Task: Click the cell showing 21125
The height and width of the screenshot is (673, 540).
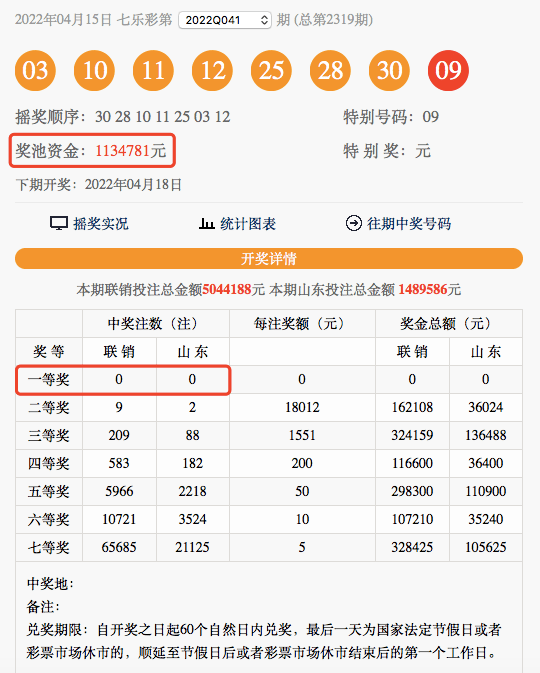Action: [x=192, y=548]
